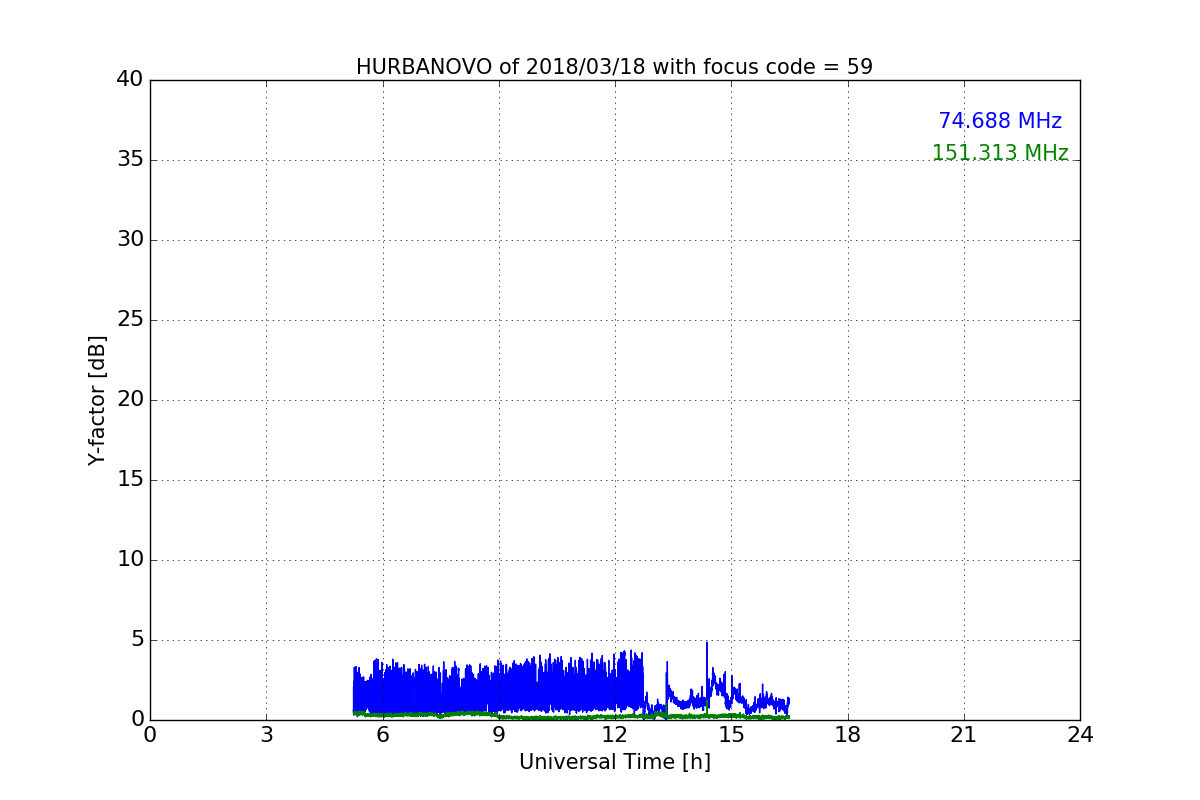This screenshot has height=800, width=1200.
Task: Click y-axis tick label 35
Action: (130, 159)
